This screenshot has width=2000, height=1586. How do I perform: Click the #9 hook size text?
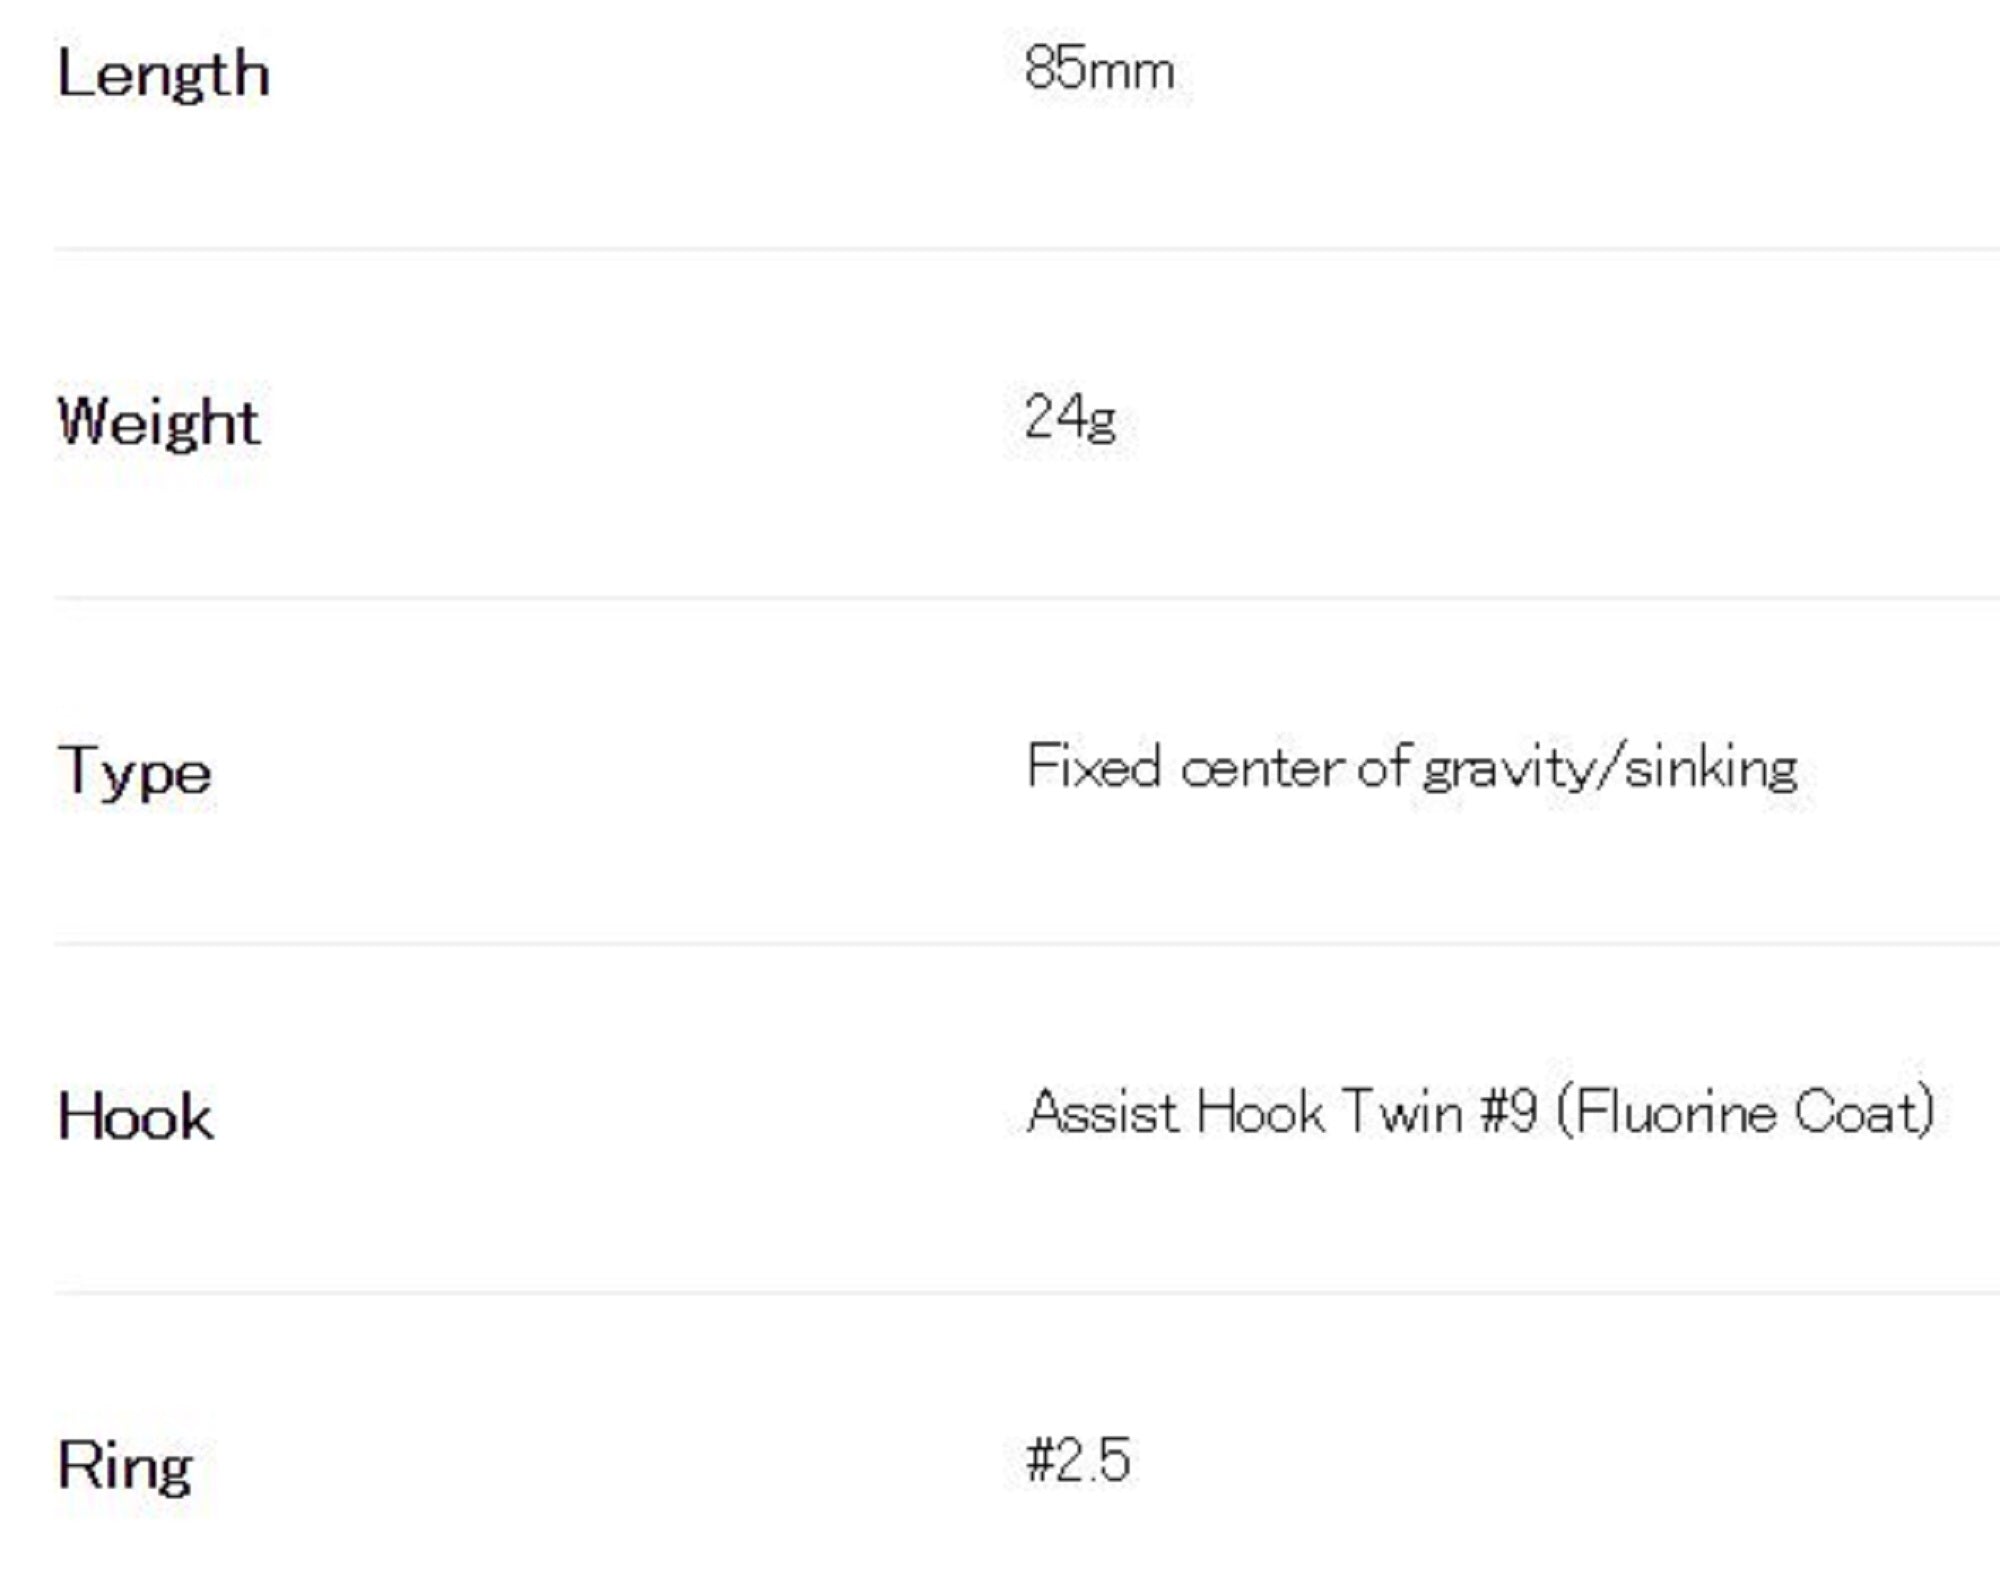(1509, 1112)
